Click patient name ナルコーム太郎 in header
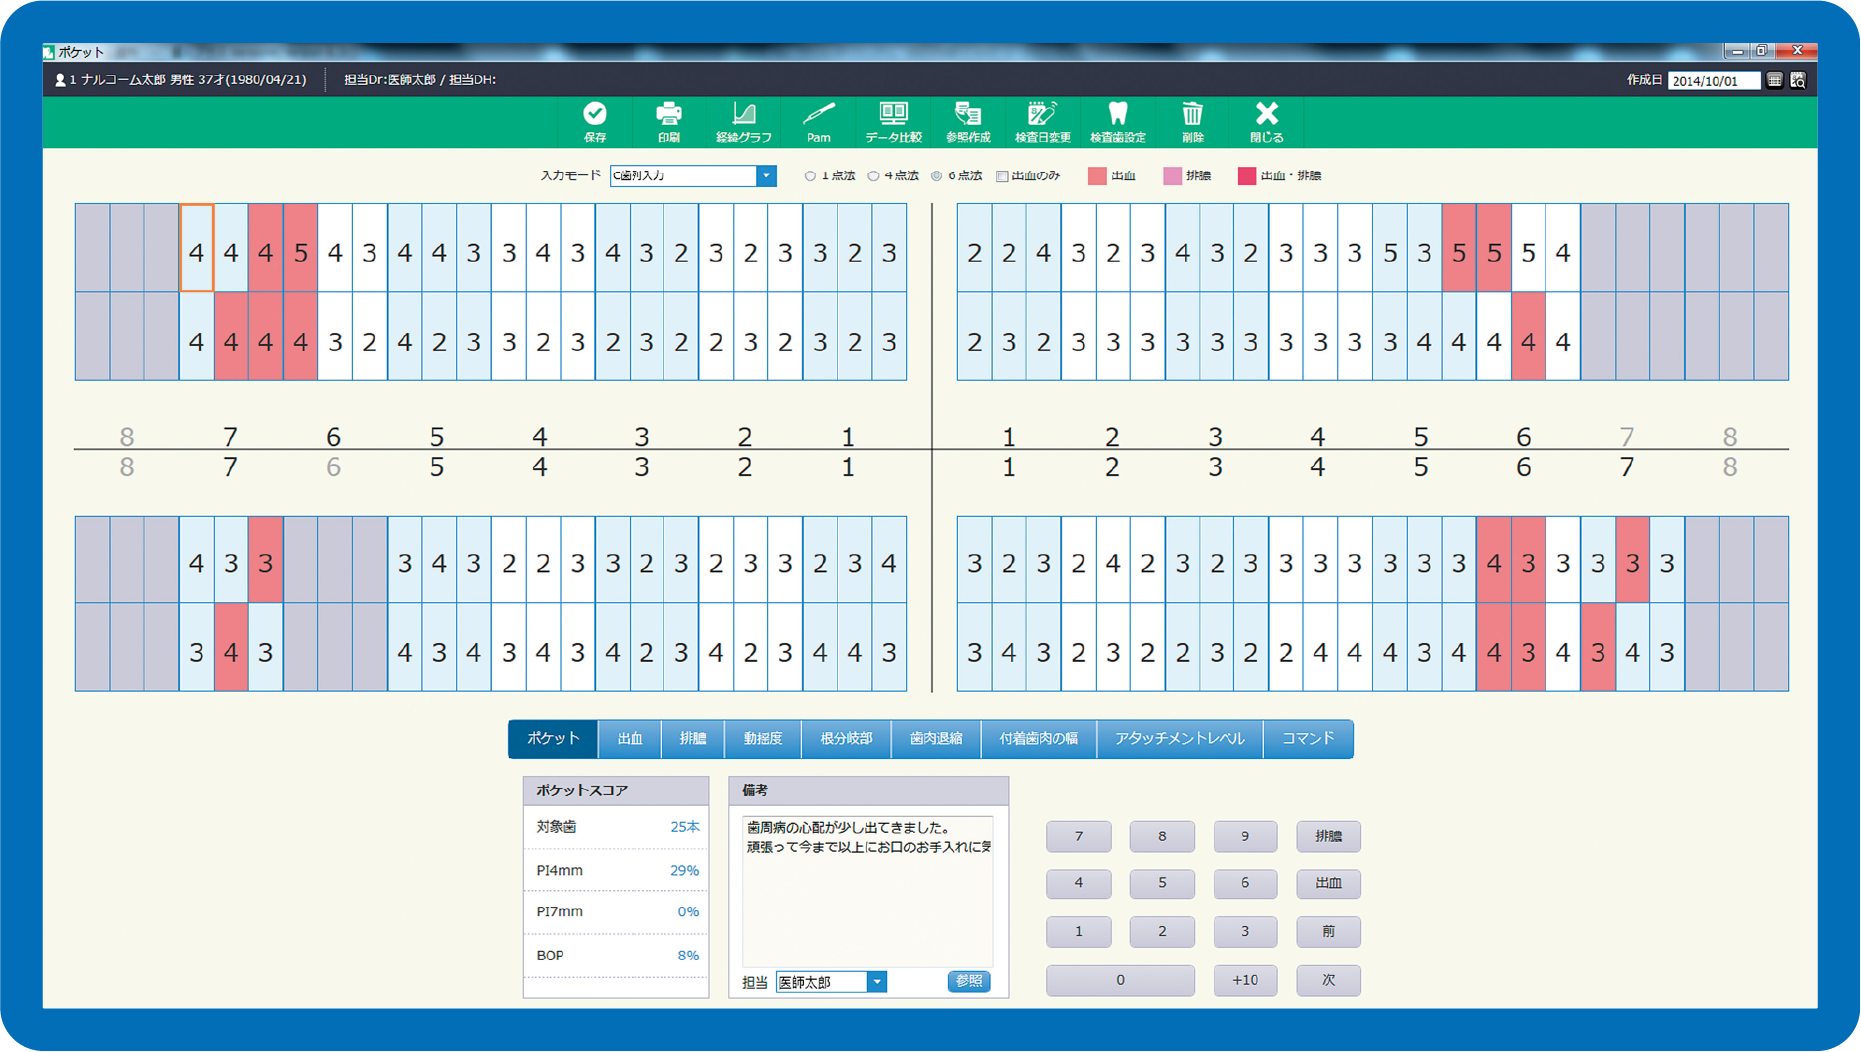1861x1052 pixels. point(123,80)
